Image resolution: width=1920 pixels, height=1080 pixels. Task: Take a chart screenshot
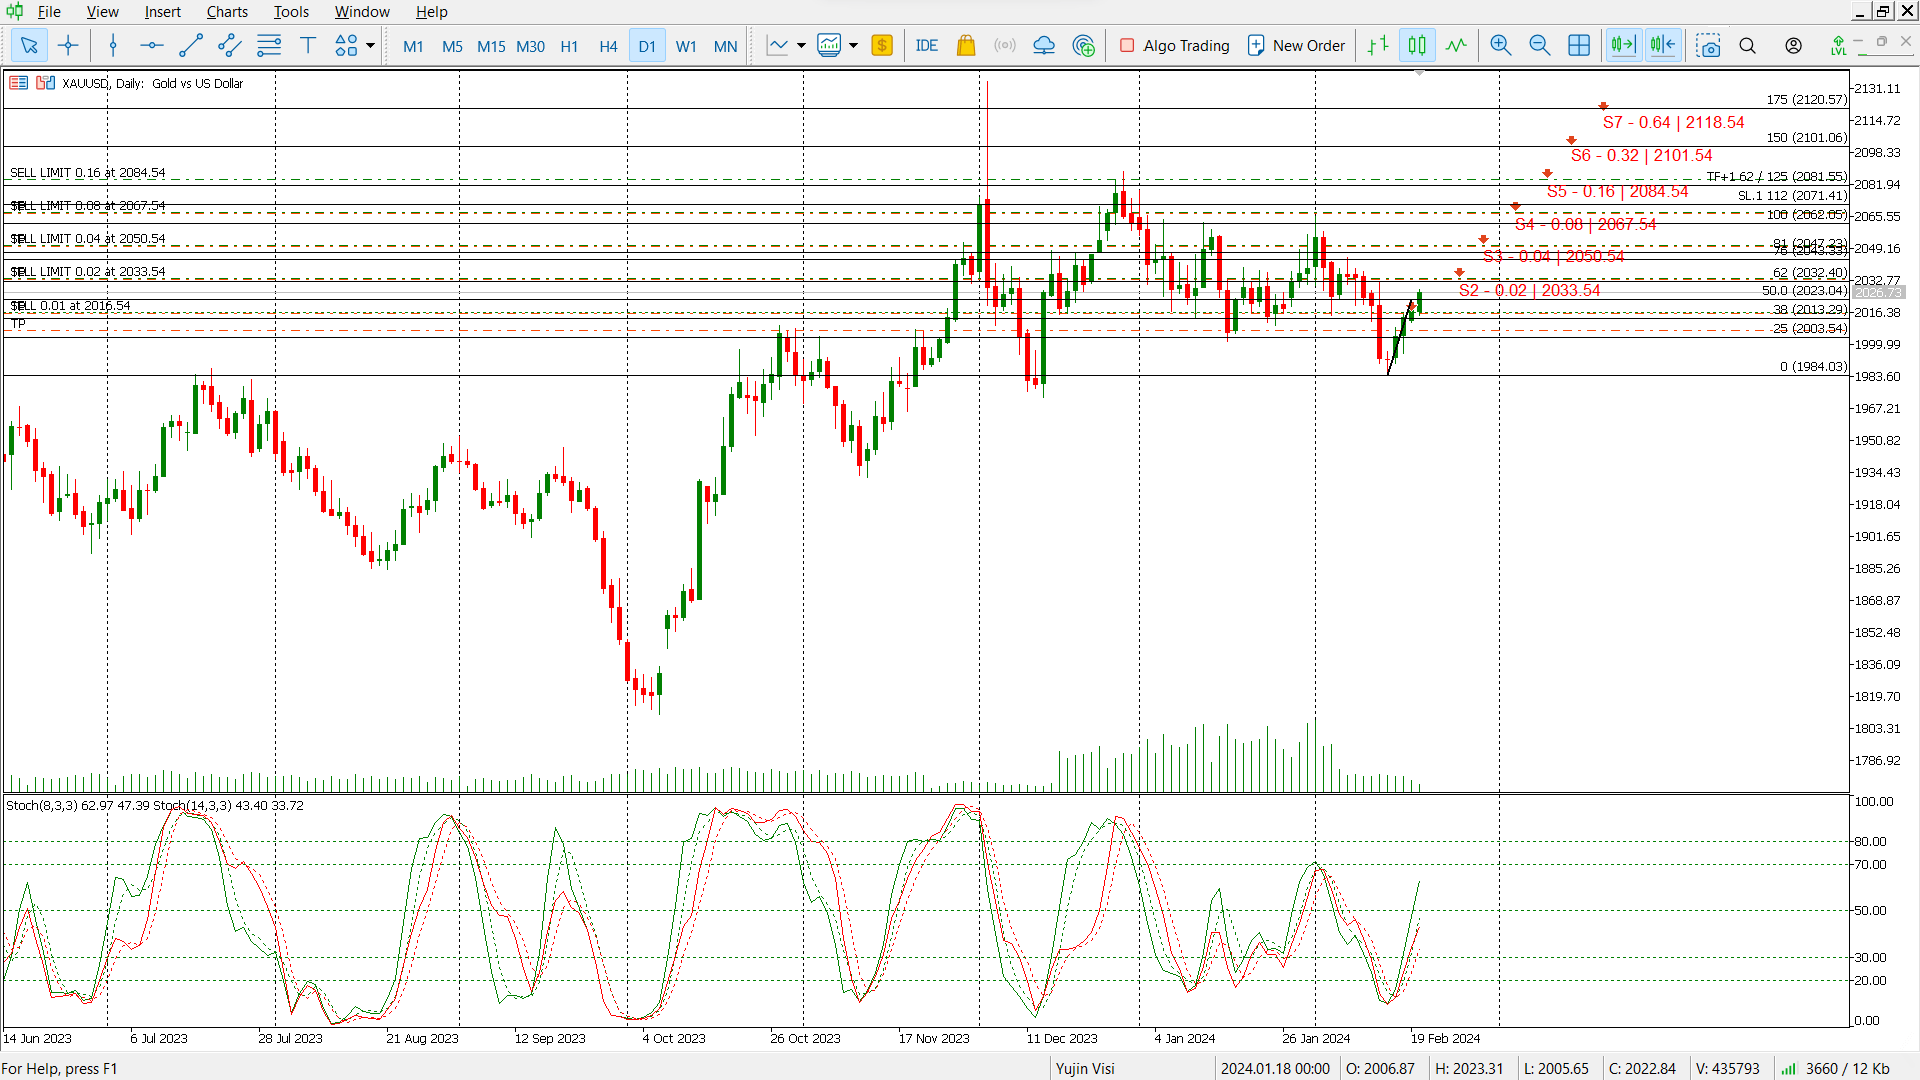1709,46
